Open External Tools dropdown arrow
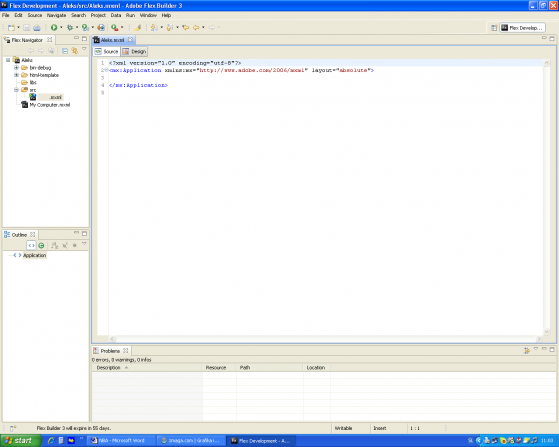Viewport: 559px width, 447px height. pos(122,27)
